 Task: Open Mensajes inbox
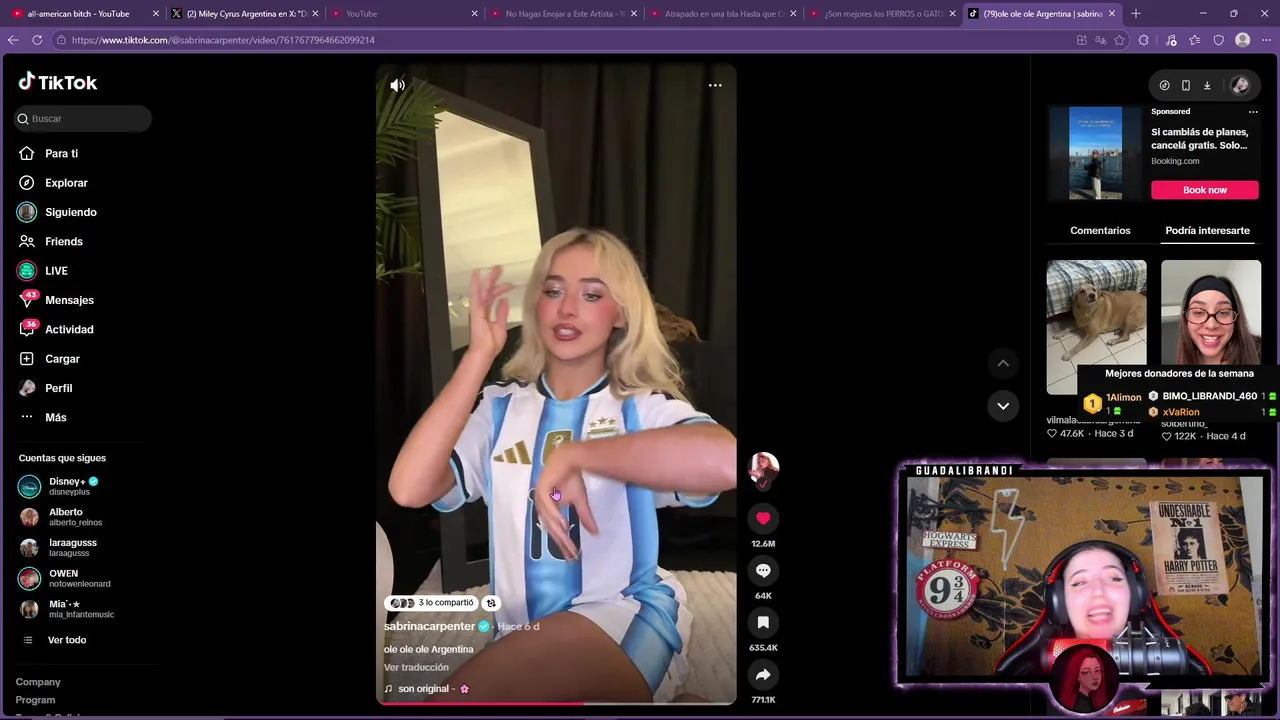pyautogui.click(x=69, y=300)
